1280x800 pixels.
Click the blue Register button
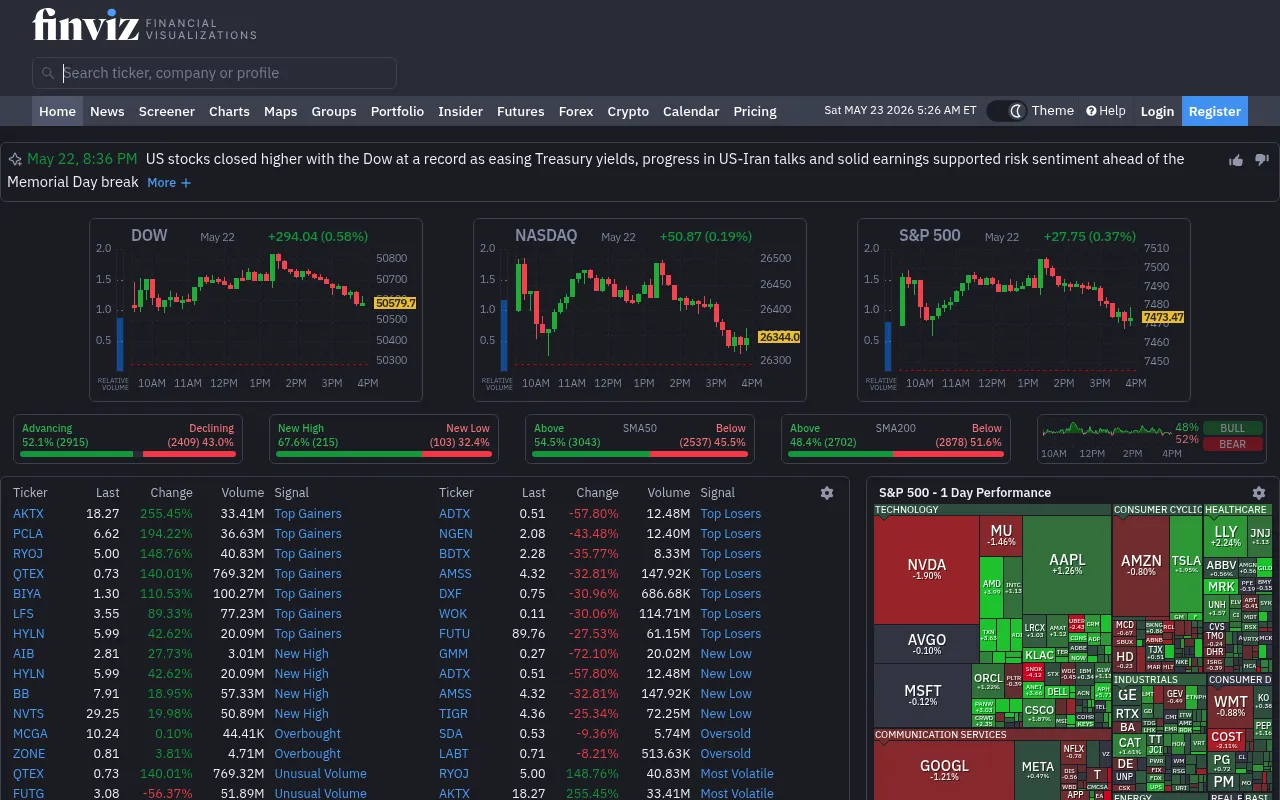coord(1215,111)
